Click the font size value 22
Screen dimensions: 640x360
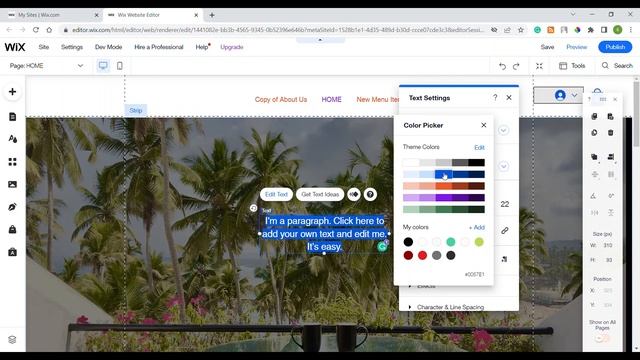pos(505,204)
